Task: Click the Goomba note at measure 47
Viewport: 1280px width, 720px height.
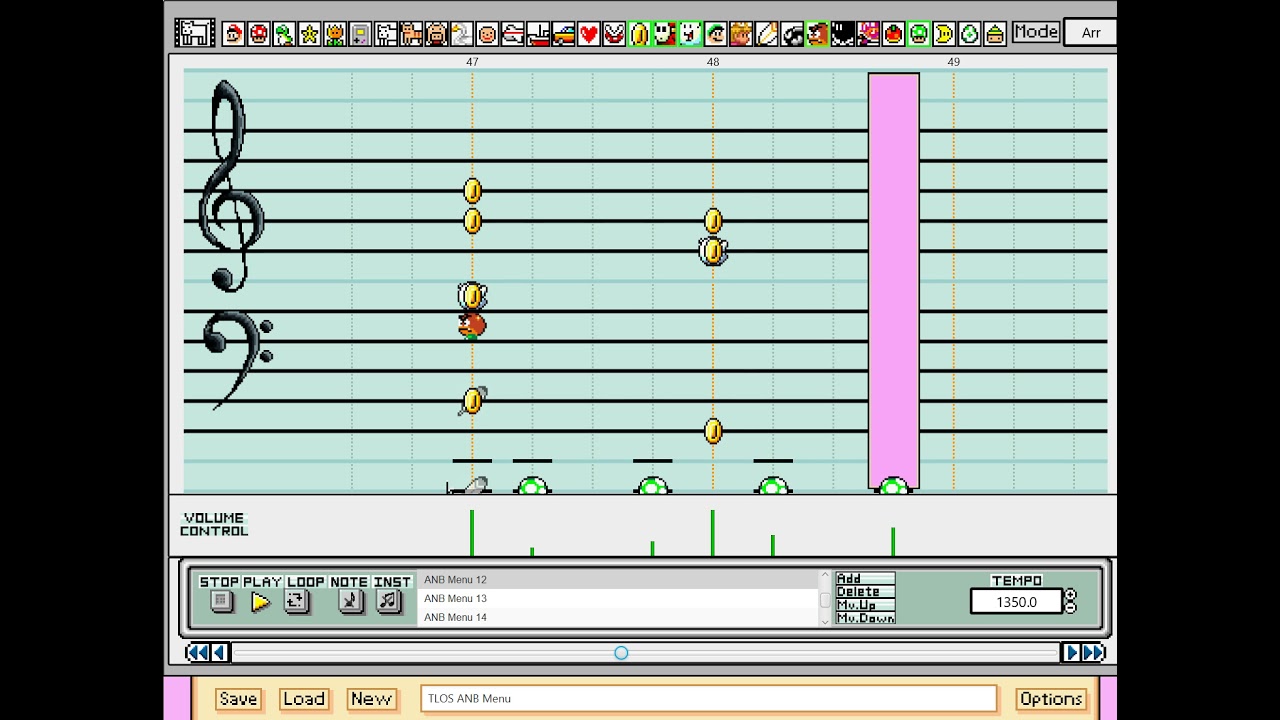Action: click(472, 326)
